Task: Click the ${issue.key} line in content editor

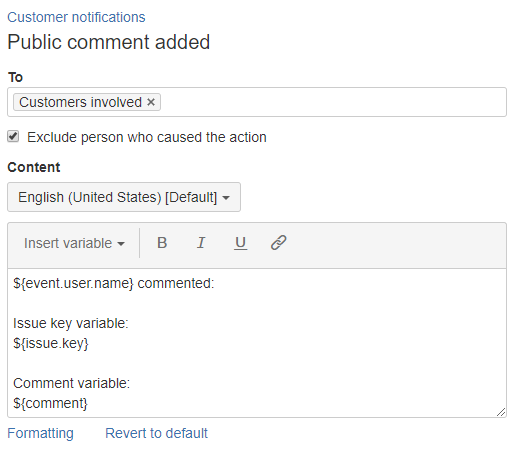Action: tap(51, 343)
